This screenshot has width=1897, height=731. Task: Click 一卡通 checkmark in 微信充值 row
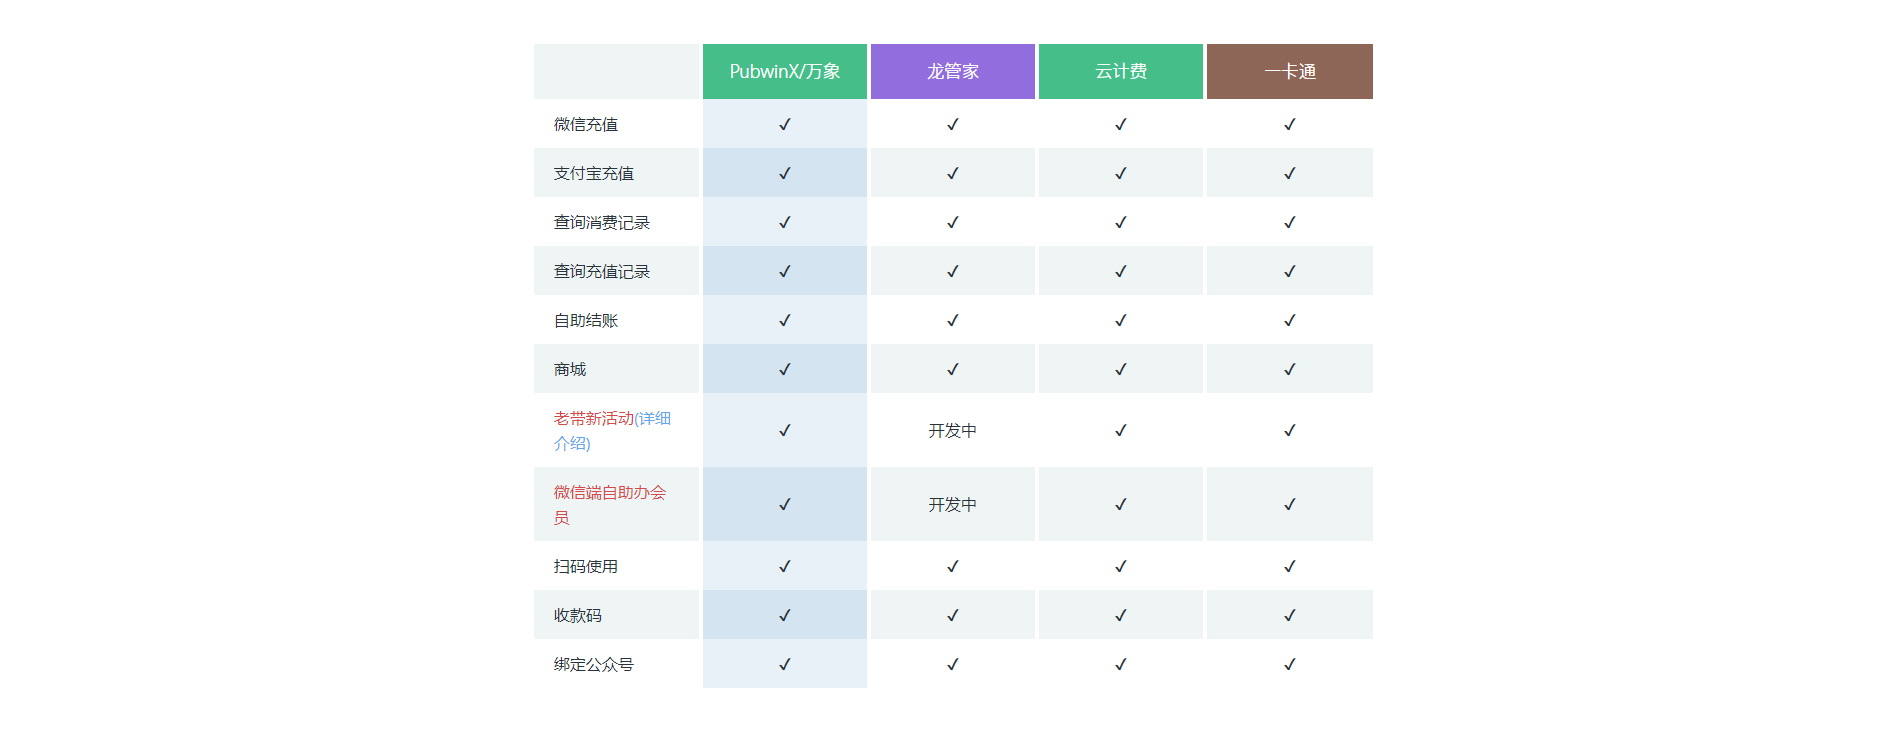point(1290,124)
